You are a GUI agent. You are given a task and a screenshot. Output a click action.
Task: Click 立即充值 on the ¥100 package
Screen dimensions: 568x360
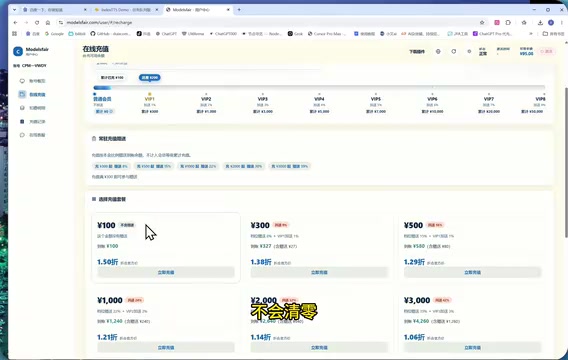[166, 272]
